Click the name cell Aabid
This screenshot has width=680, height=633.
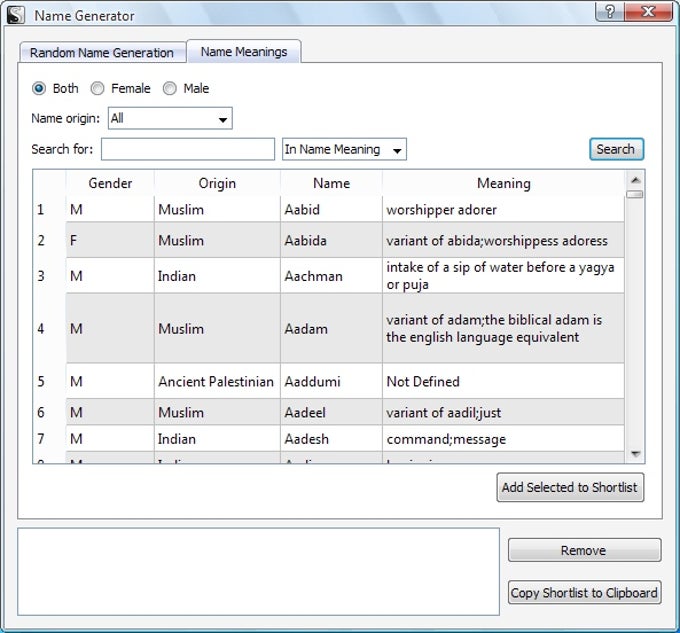click(x=331, y=209)
